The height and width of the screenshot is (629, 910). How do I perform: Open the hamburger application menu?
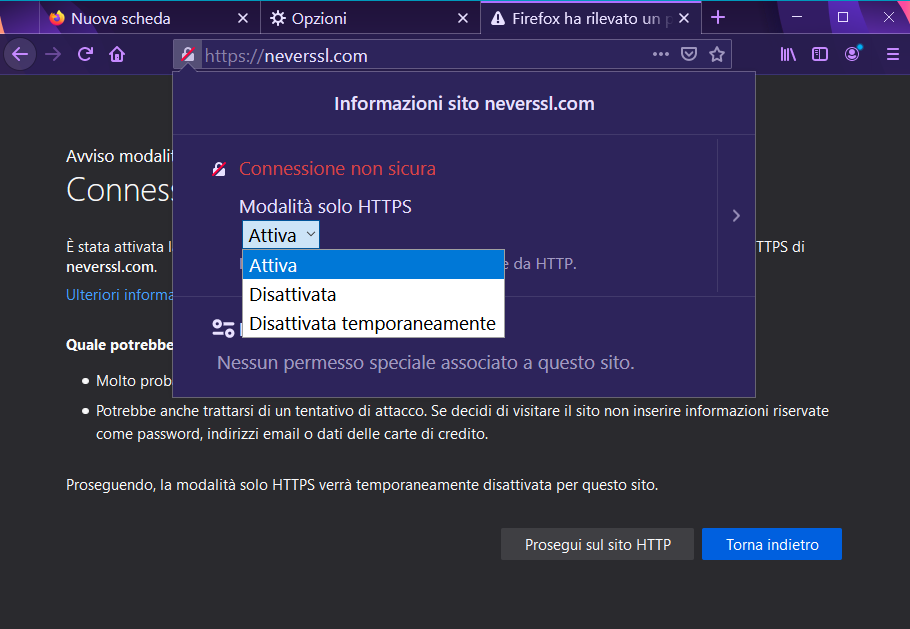click(x=893, y=55)
